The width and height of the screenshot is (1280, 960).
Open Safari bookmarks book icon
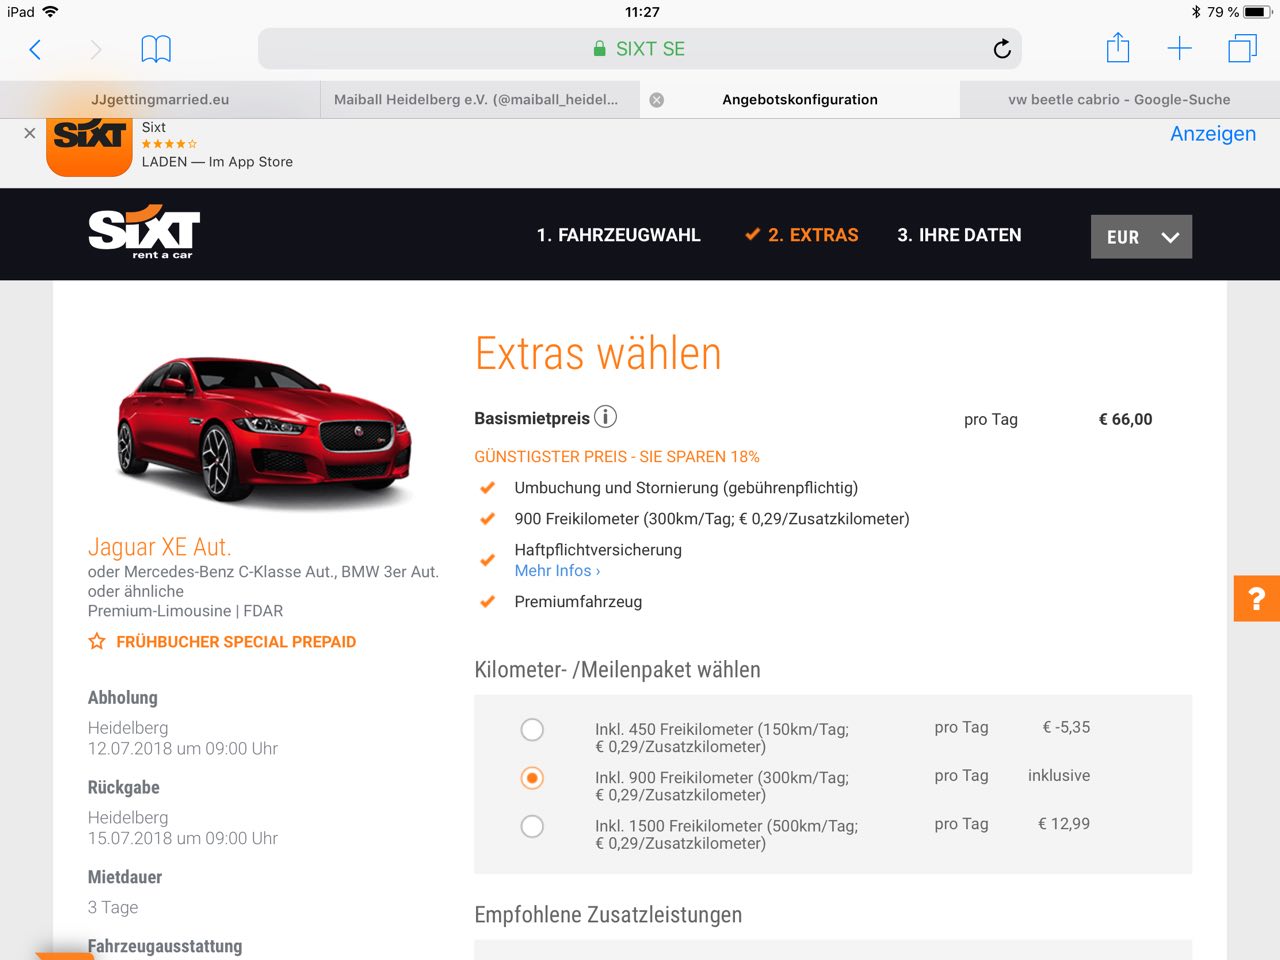156,49
